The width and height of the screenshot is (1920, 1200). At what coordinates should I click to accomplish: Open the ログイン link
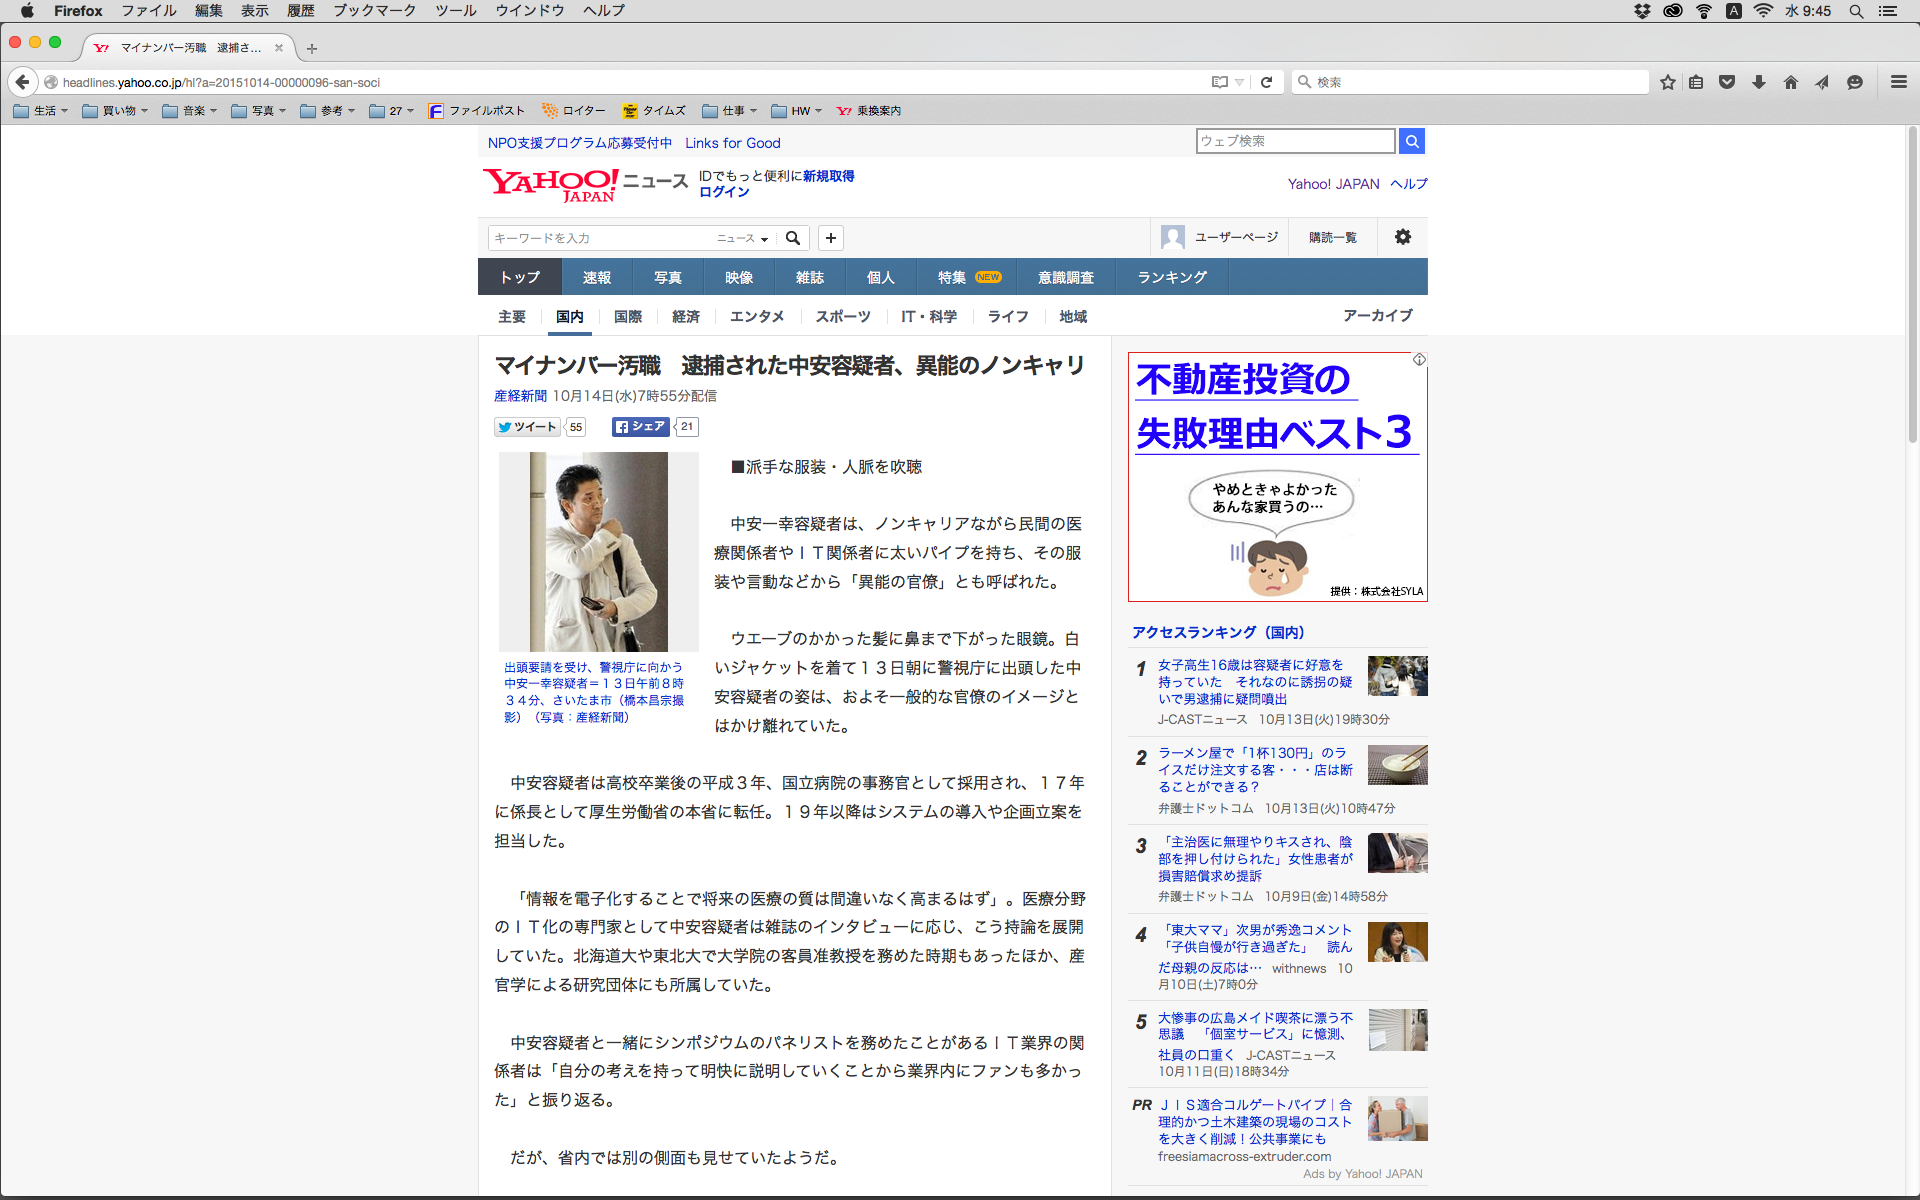[x=724, y=192]
